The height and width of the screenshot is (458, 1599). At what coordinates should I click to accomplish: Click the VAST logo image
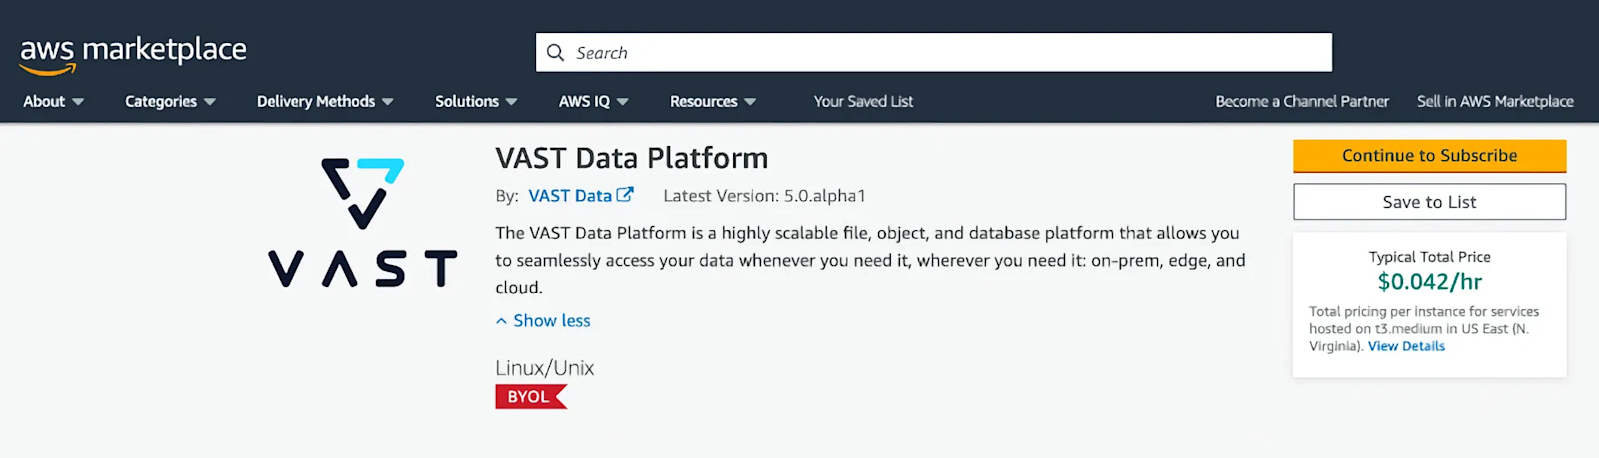[362, 223]
